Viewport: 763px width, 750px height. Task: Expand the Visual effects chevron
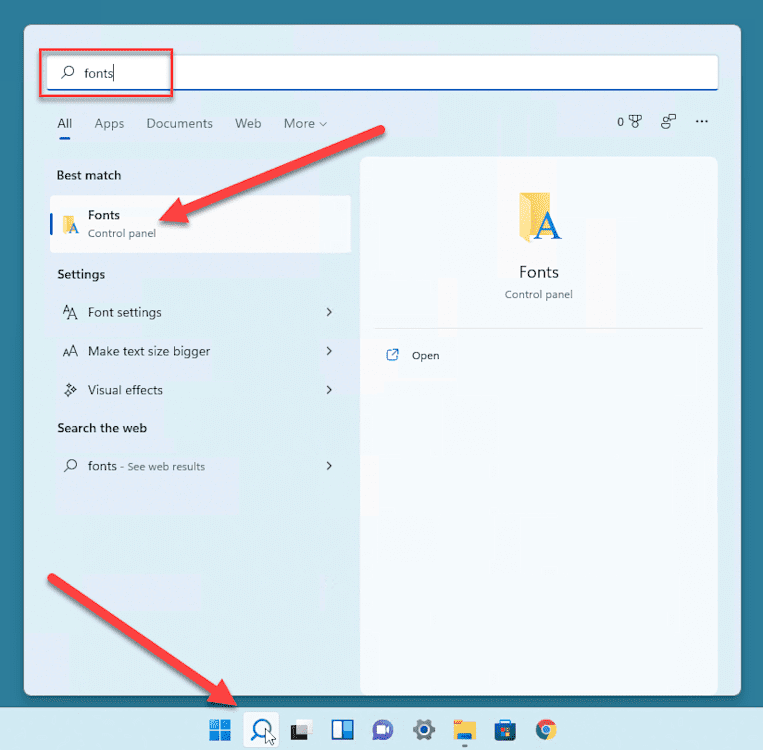(329, 390)
